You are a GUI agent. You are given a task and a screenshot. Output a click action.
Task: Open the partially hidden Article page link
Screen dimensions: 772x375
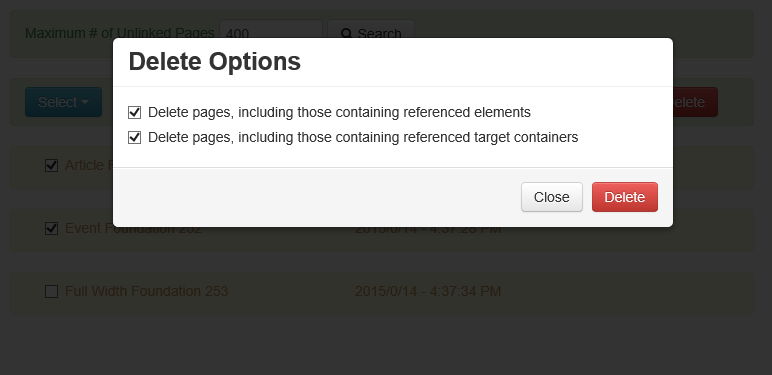point(89,165)
